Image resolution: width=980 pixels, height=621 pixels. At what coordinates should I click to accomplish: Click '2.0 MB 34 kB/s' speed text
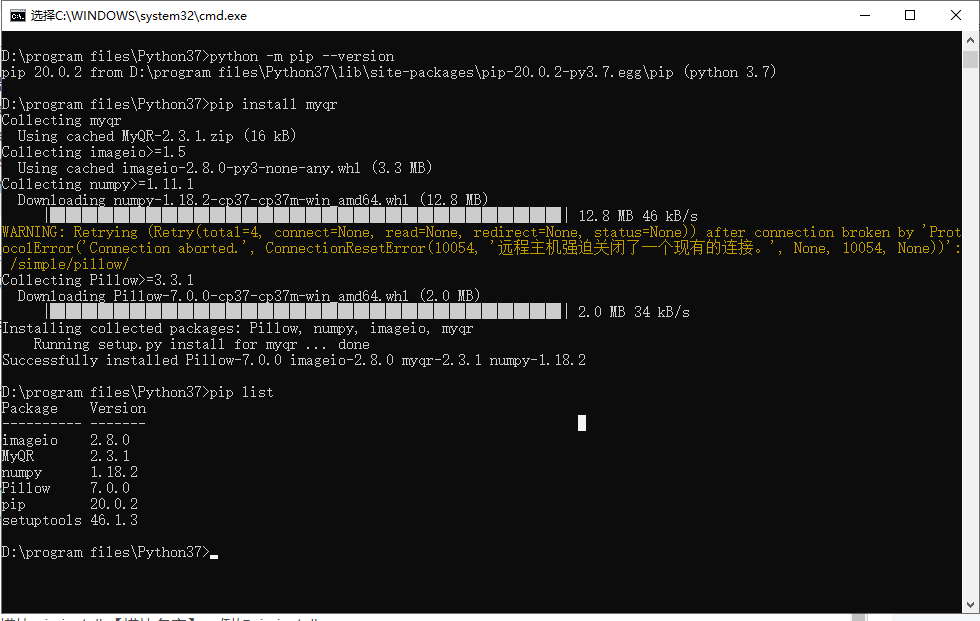point(634,312)
